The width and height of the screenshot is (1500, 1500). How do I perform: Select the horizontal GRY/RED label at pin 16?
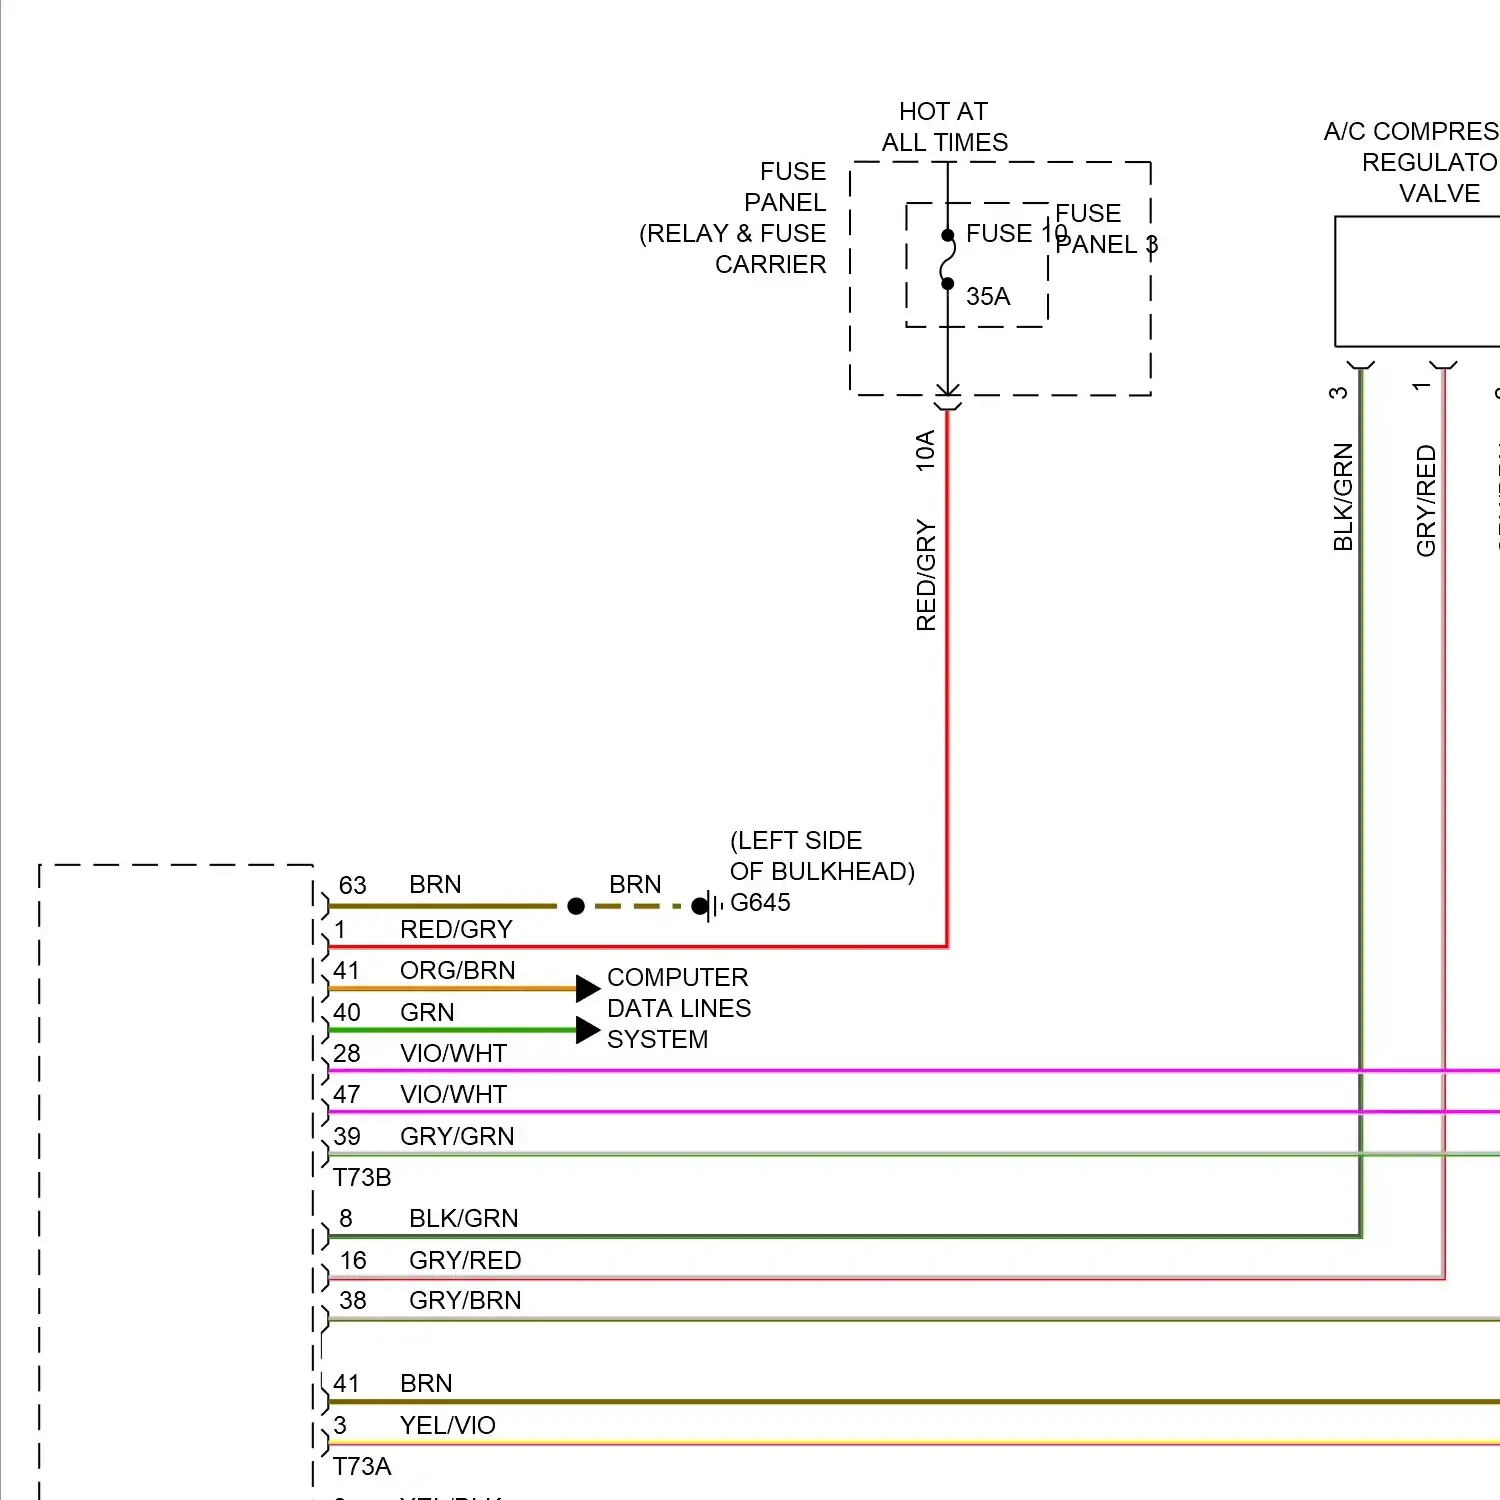[465, 1261]
